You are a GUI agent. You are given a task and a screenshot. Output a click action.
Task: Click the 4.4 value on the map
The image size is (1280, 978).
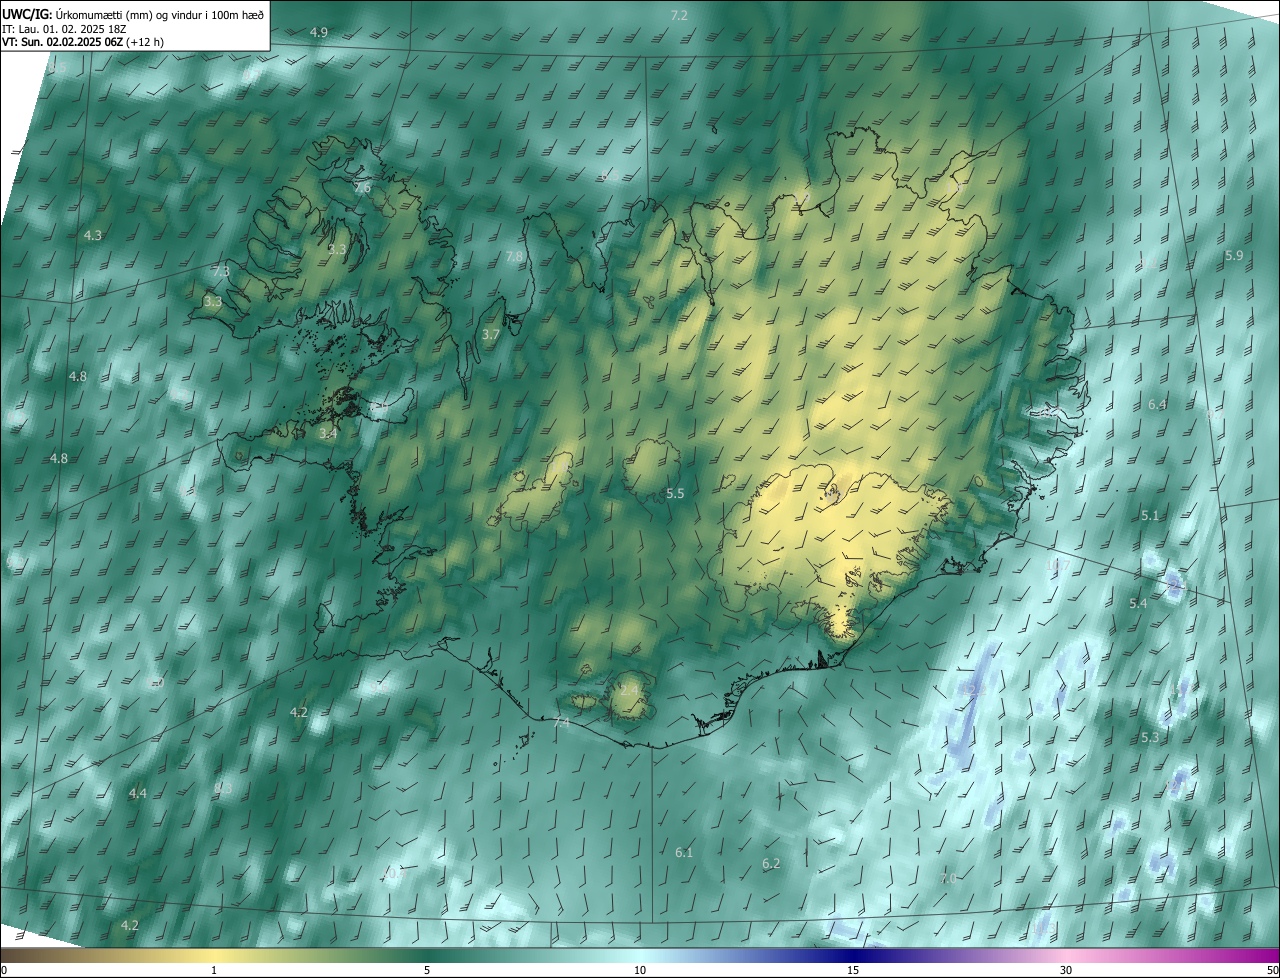click(137, 793)
